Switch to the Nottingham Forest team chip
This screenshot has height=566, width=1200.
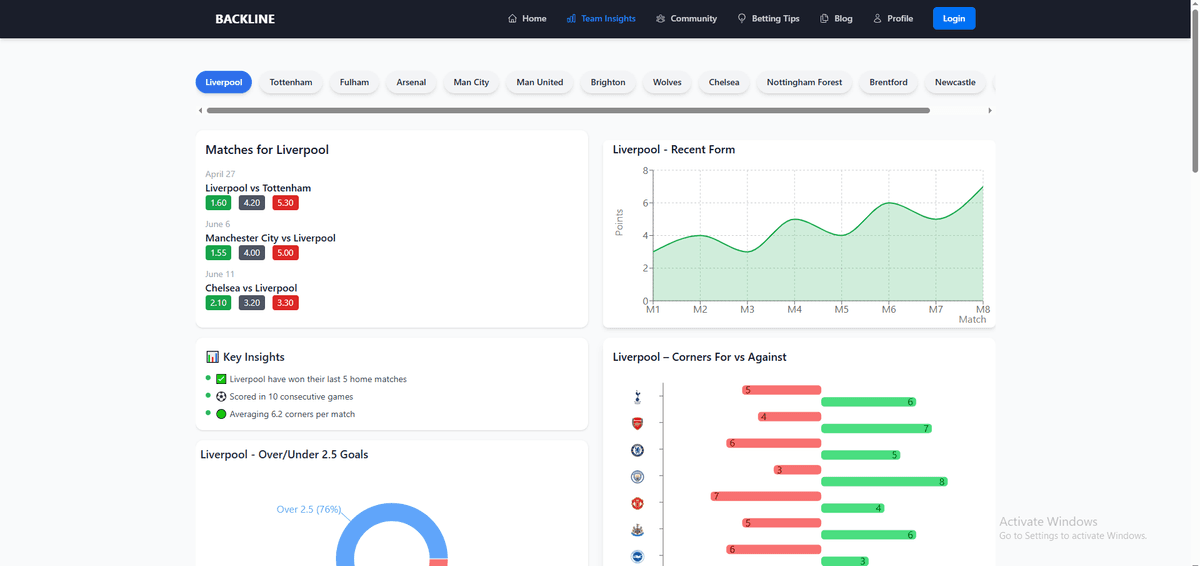pos(804,82)
